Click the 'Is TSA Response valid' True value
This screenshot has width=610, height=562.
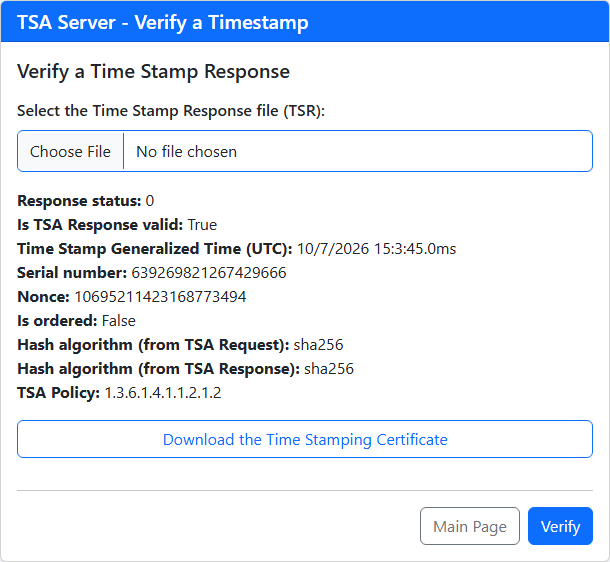[202, 225]
